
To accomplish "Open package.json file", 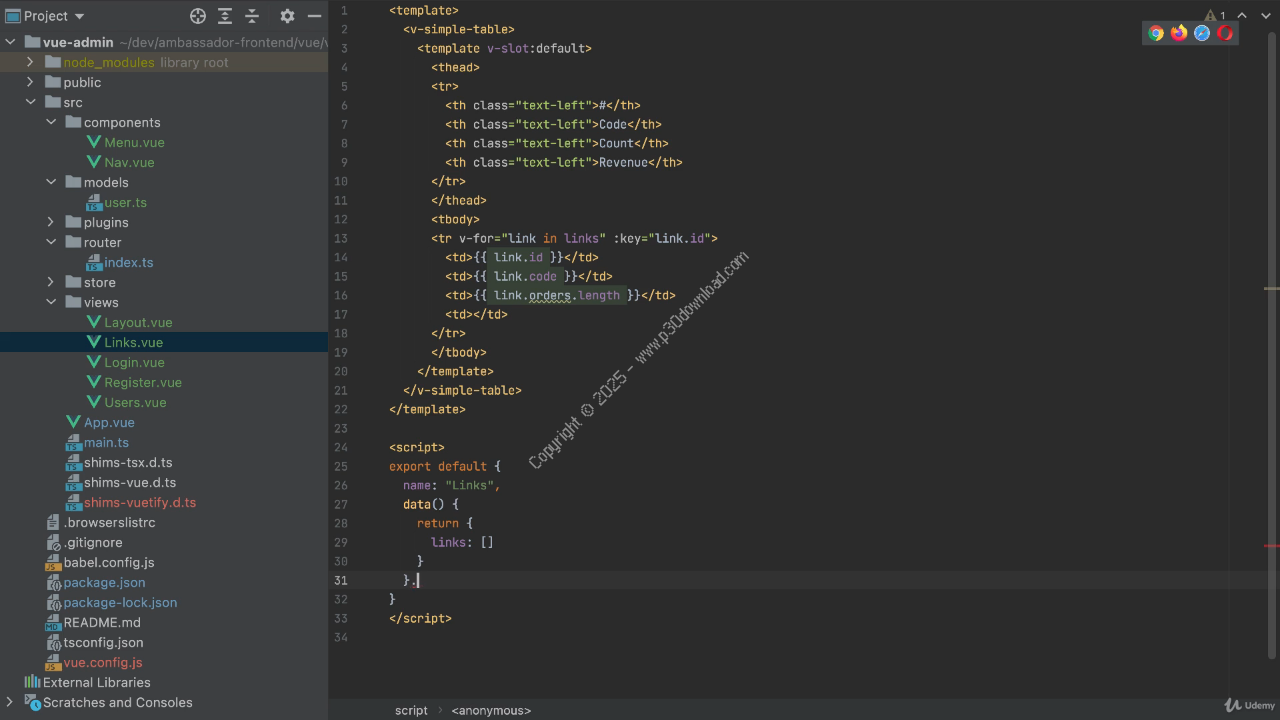I will (x=104, y=582).
